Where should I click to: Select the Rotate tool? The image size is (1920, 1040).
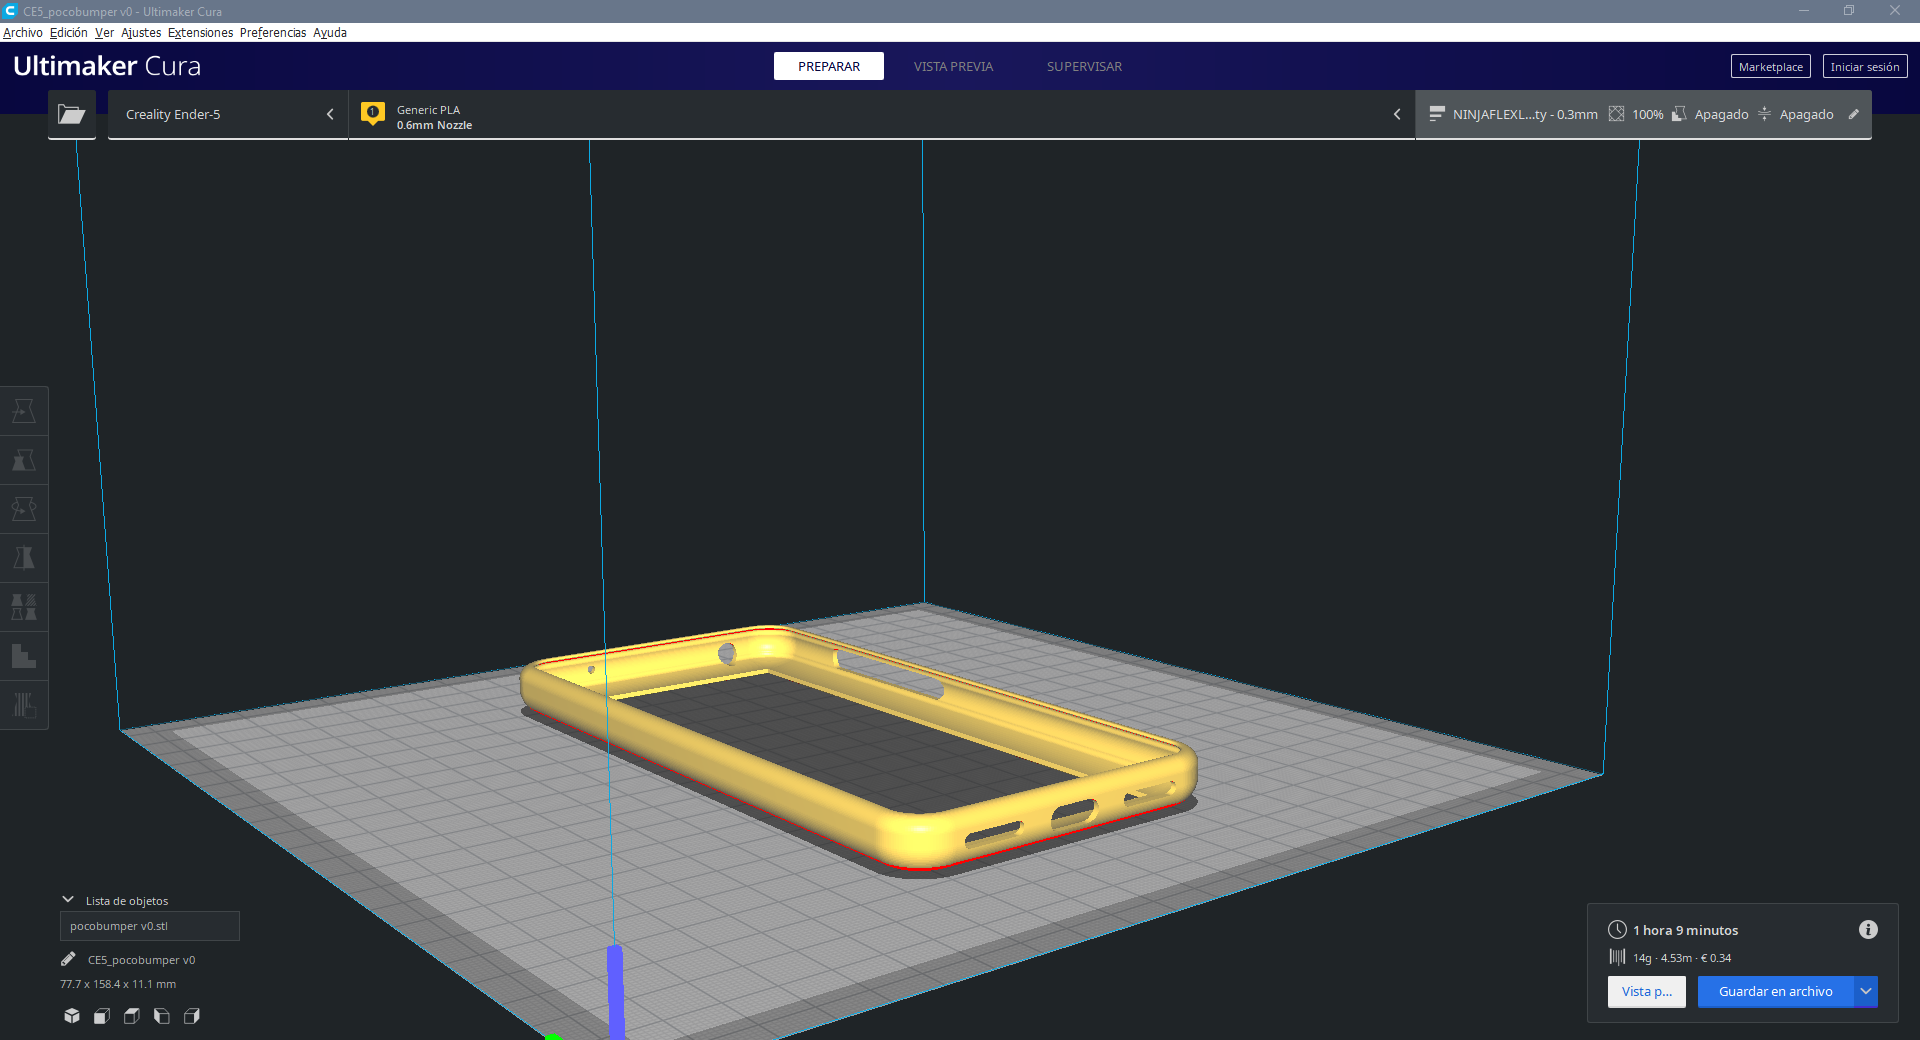[24, 508]
